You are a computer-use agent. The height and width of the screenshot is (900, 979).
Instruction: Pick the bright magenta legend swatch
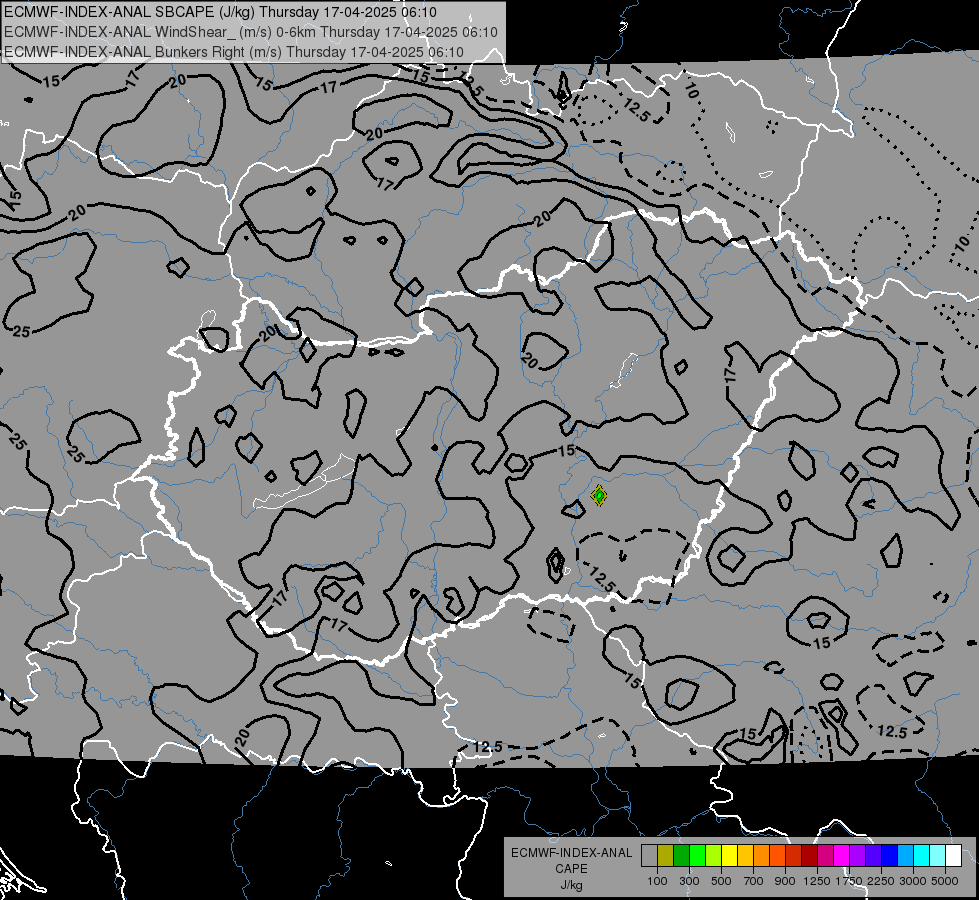[842, 856]
